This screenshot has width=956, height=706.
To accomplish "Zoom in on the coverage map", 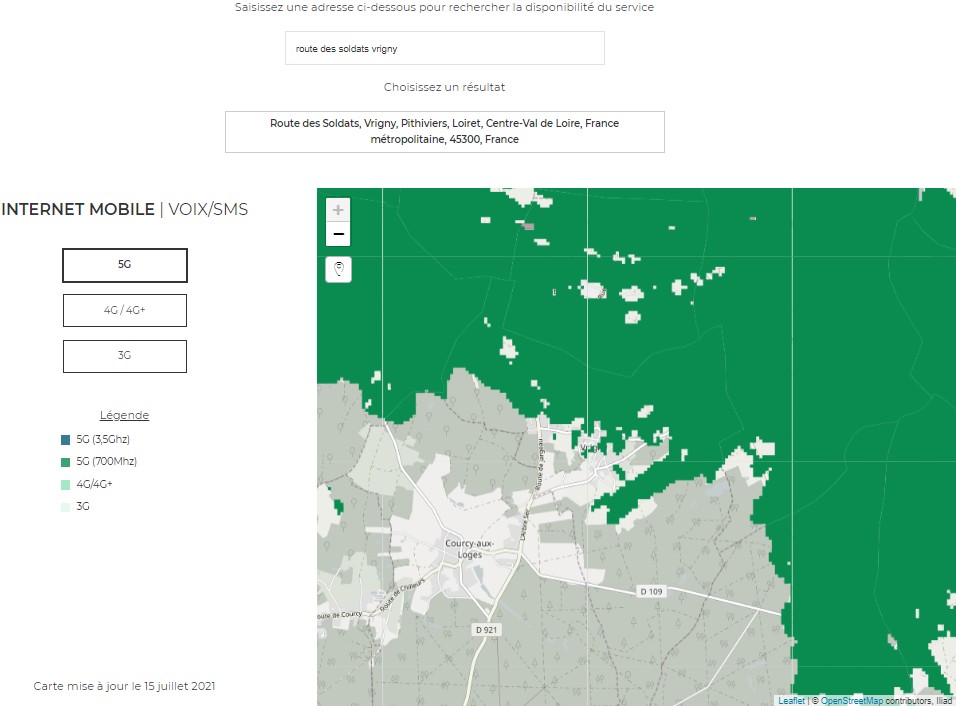I will point(338,210).
